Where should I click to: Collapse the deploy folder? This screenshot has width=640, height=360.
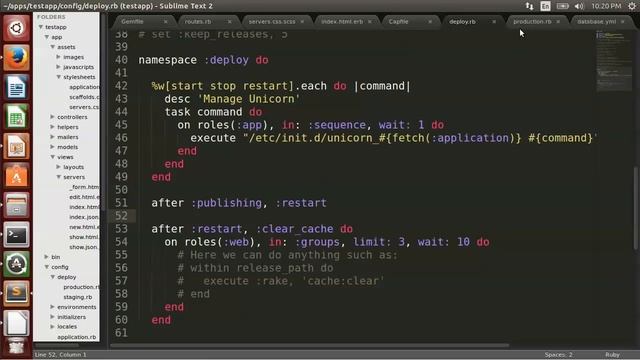pyautogui.click(x=53, y=277)
